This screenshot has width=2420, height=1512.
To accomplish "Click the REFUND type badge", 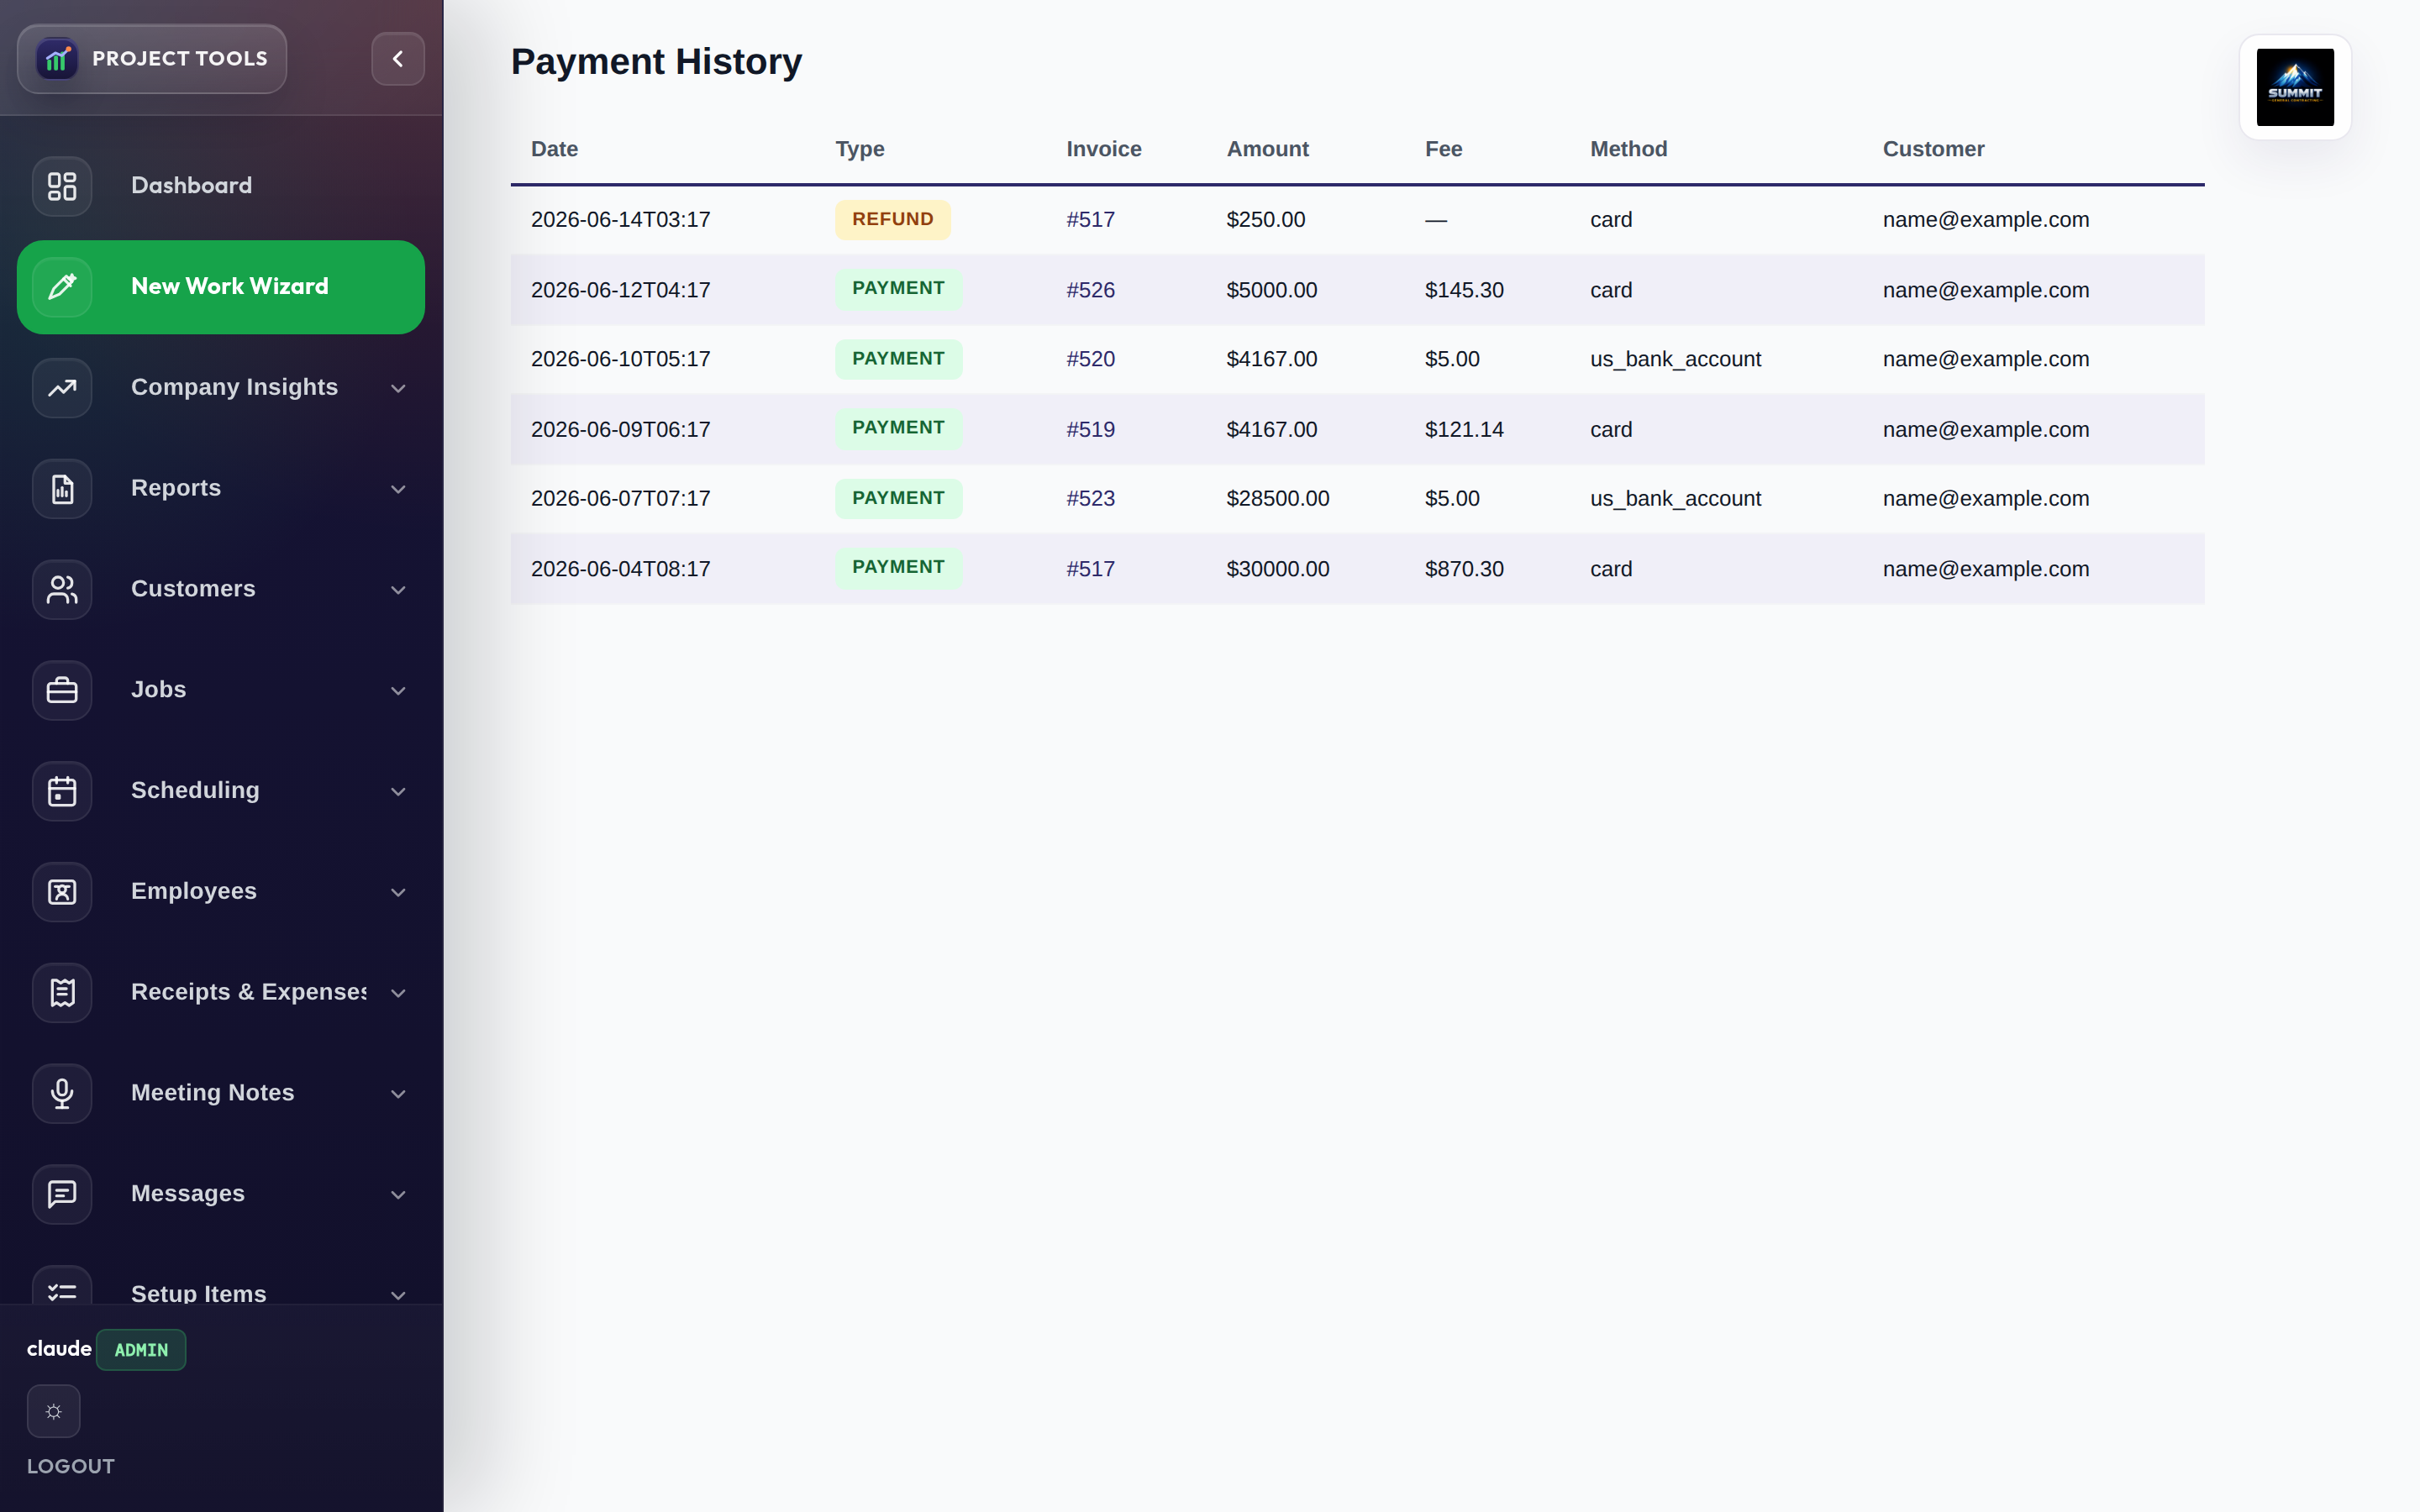I will (x=893, y=219).
